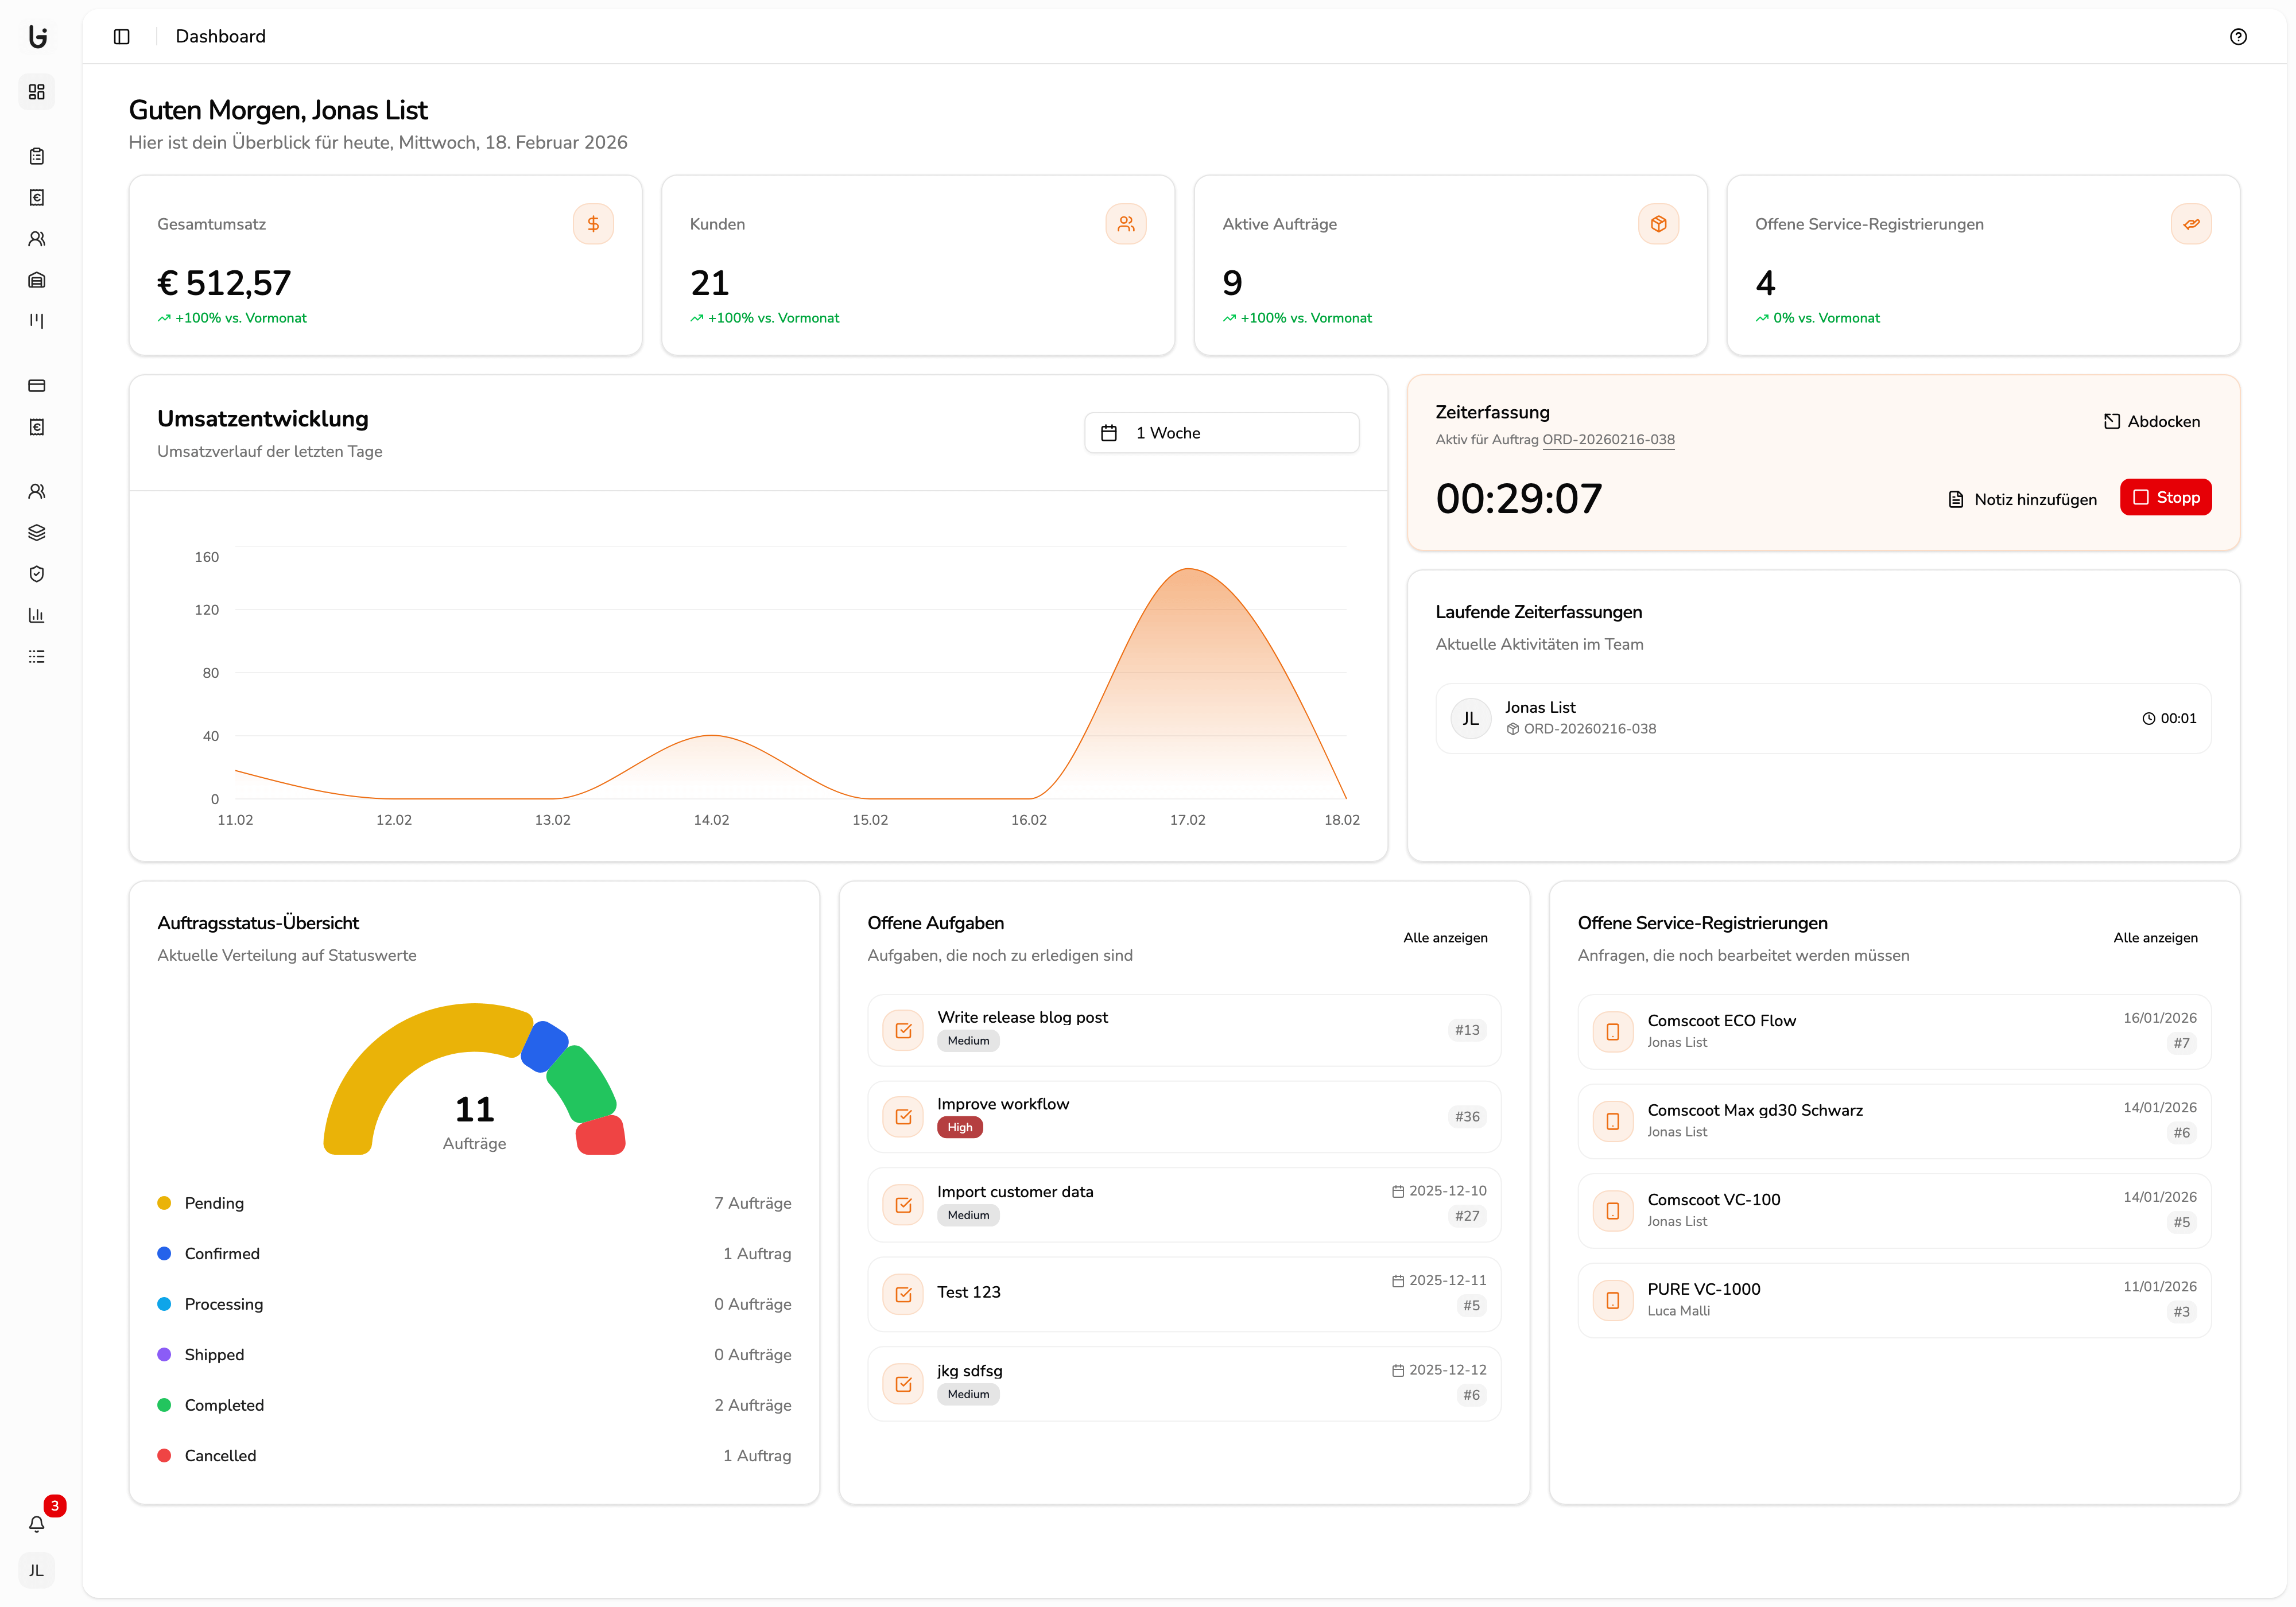Image resolution: width=2296 pixels, height=1607 pixels.
Task: Click the stacked layers sidebar icon
Action: point(37,533)
